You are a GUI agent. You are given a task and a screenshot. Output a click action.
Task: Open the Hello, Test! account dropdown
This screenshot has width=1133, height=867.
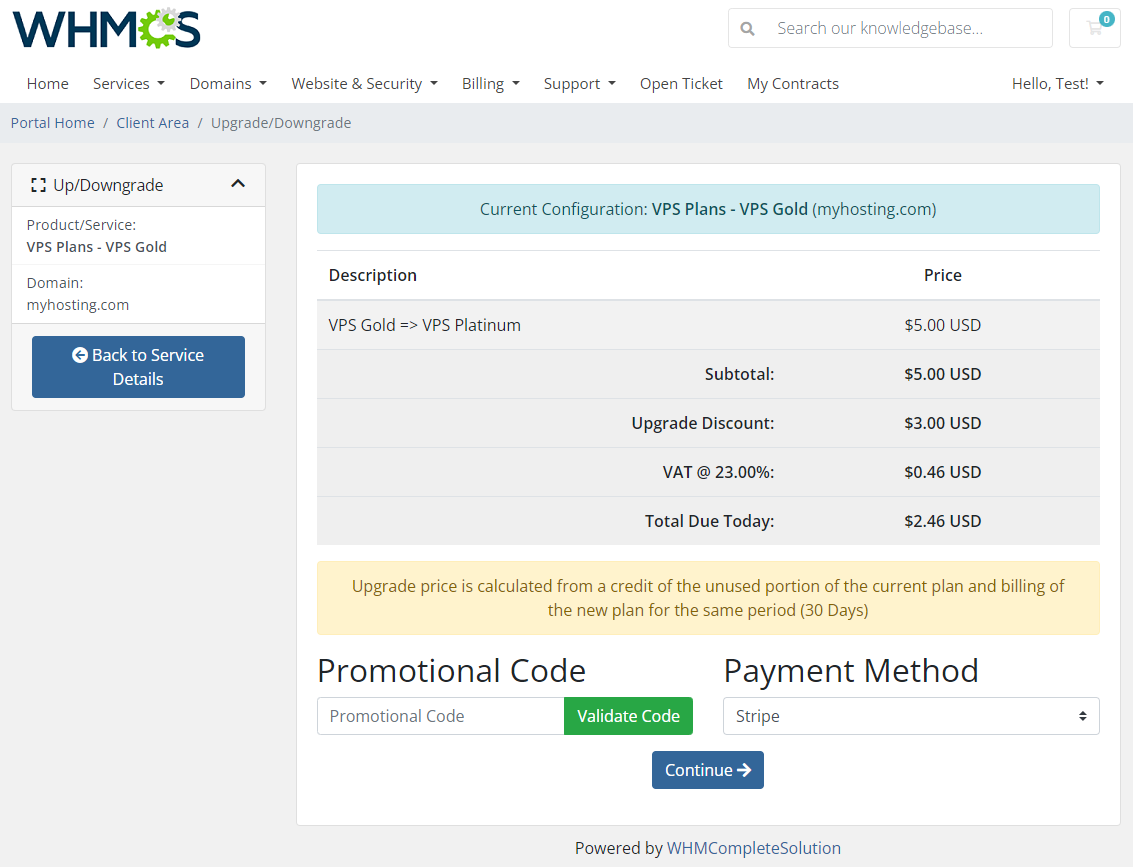point(1057,83)
